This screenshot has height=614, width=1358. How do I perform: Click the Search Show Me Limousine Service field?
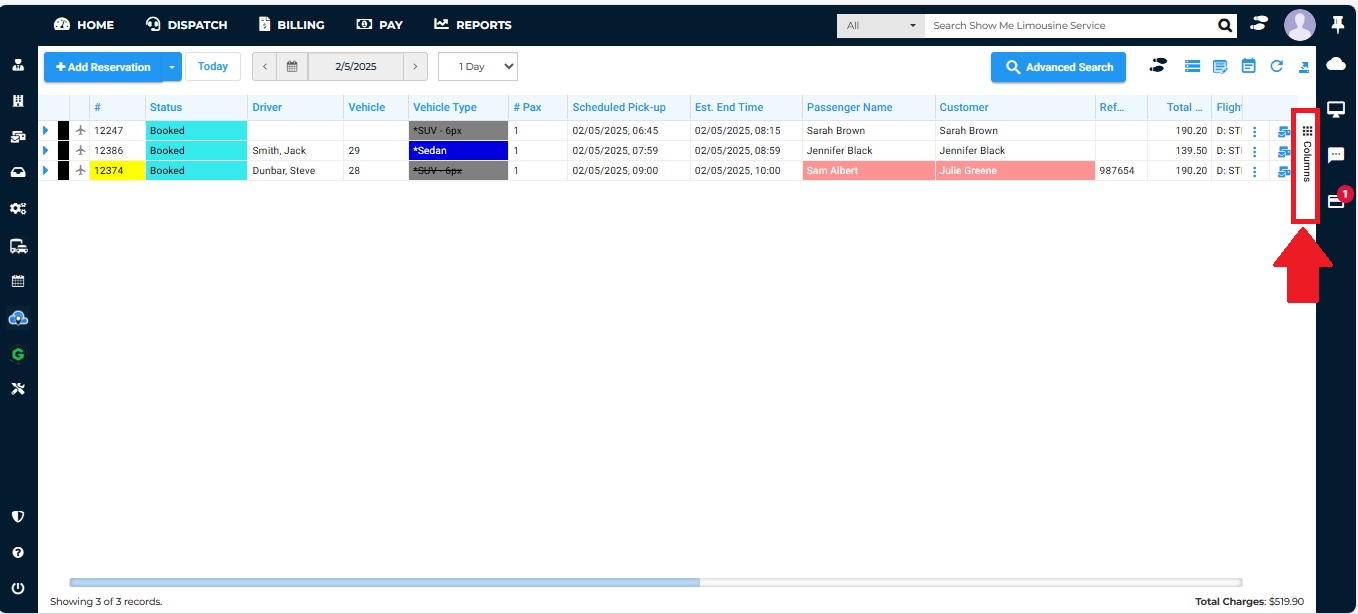tap(1068, 26)
